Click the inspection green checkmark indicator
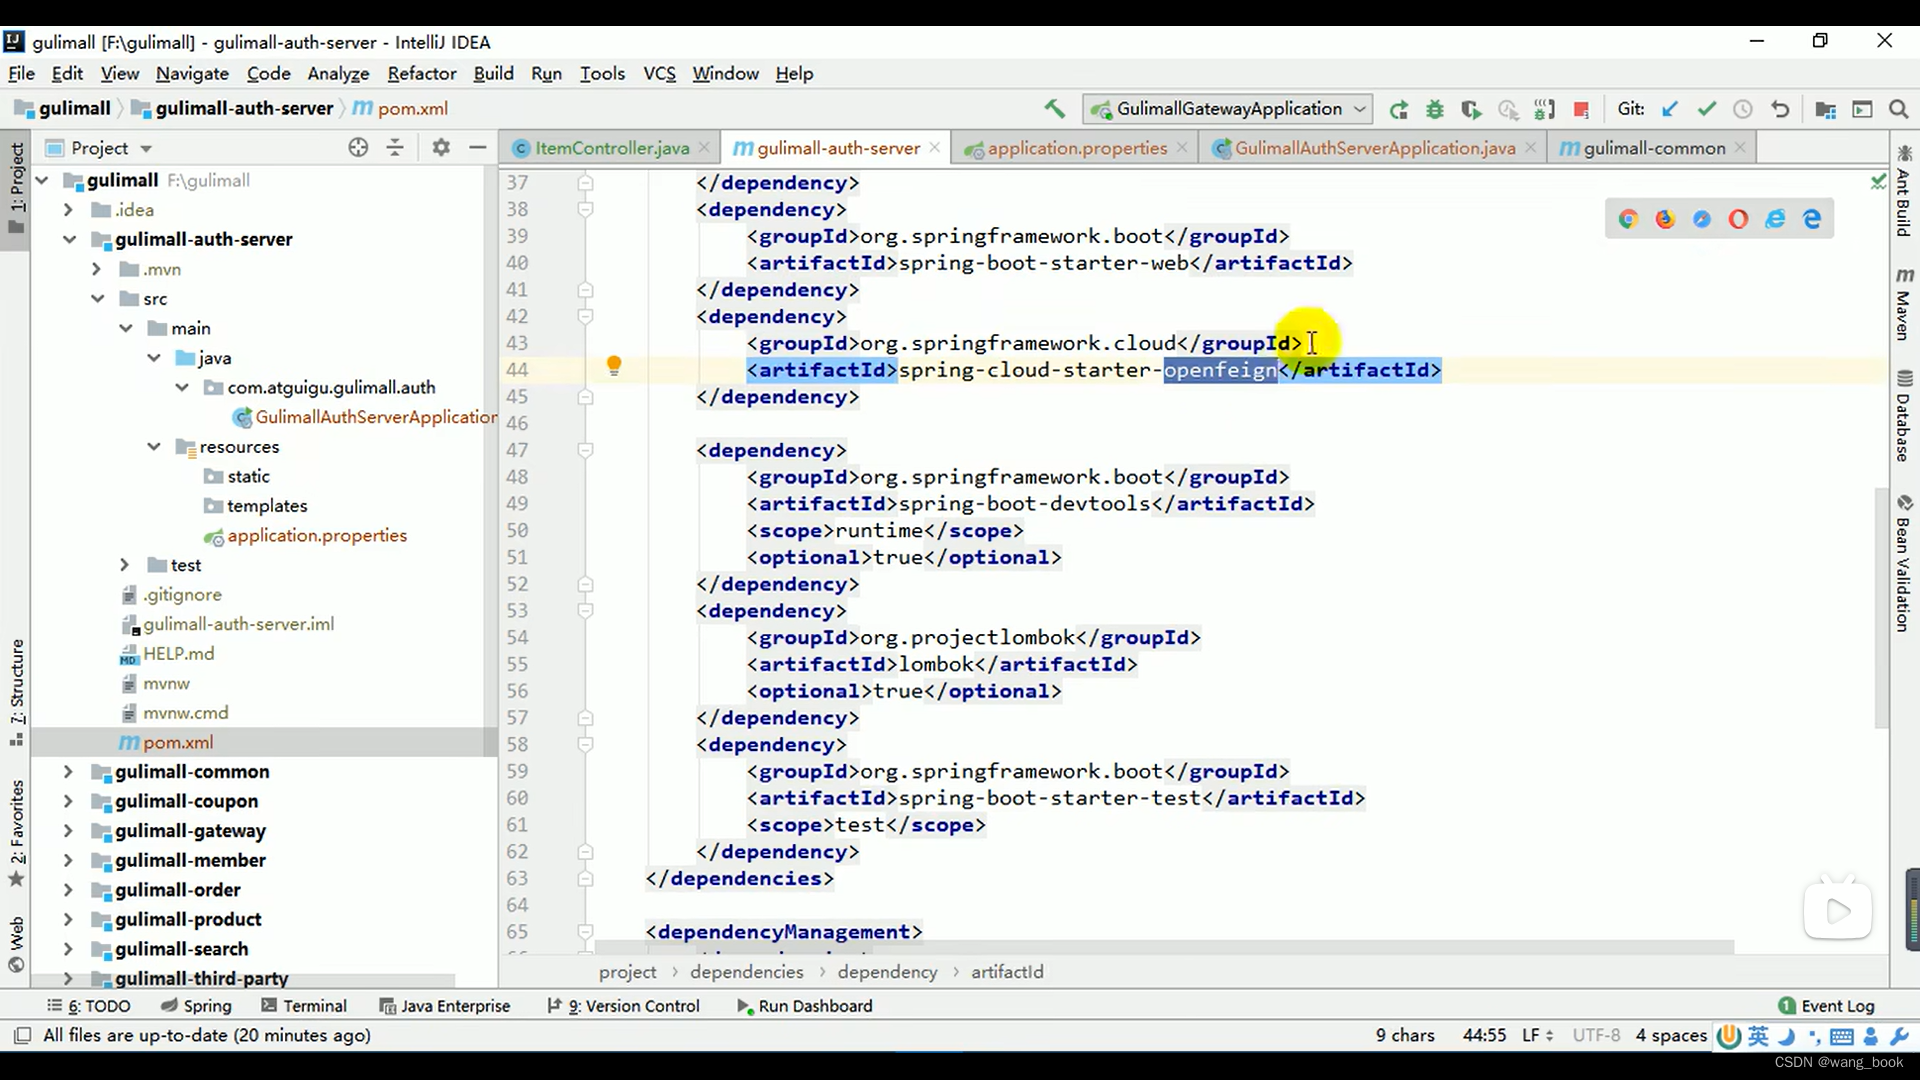This screenshot has width=1920, height=1080. tap(1878, 181)
